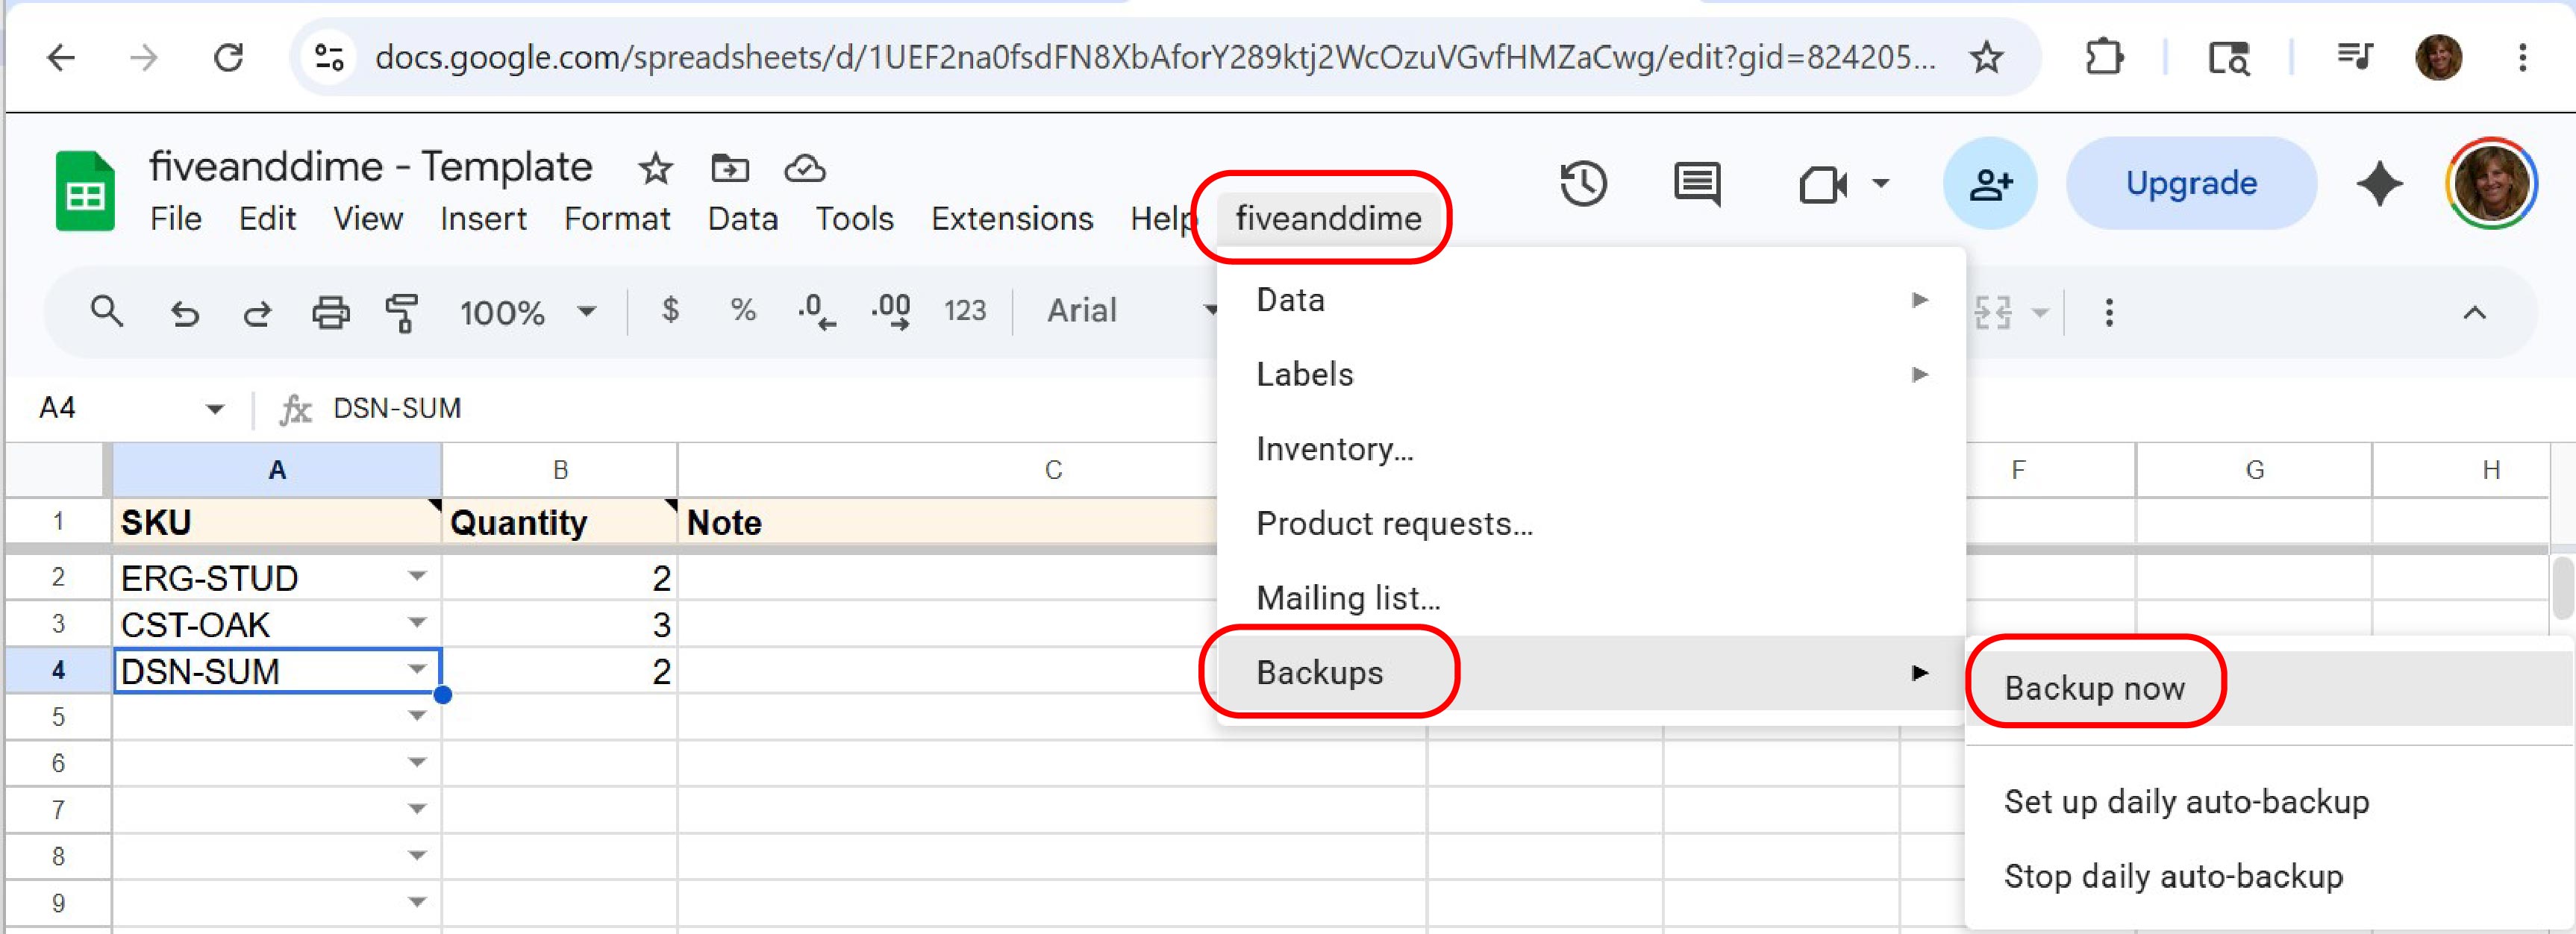Viewport: 2576px width, 934px height.
Task: Open the Insert menu
Action: (x=483, y=219)
